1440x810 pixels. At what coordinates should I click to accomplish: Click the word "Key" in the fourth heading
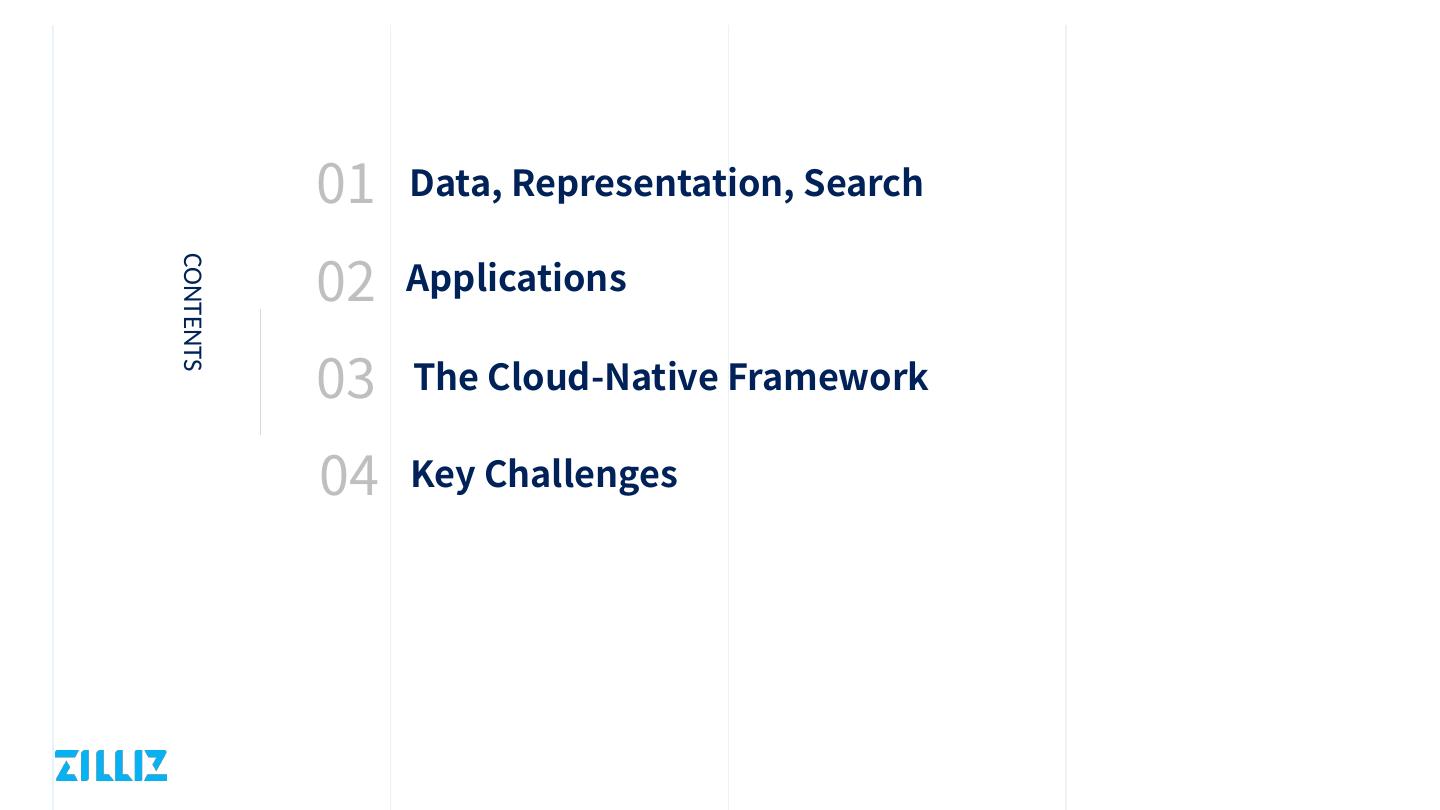442,473
